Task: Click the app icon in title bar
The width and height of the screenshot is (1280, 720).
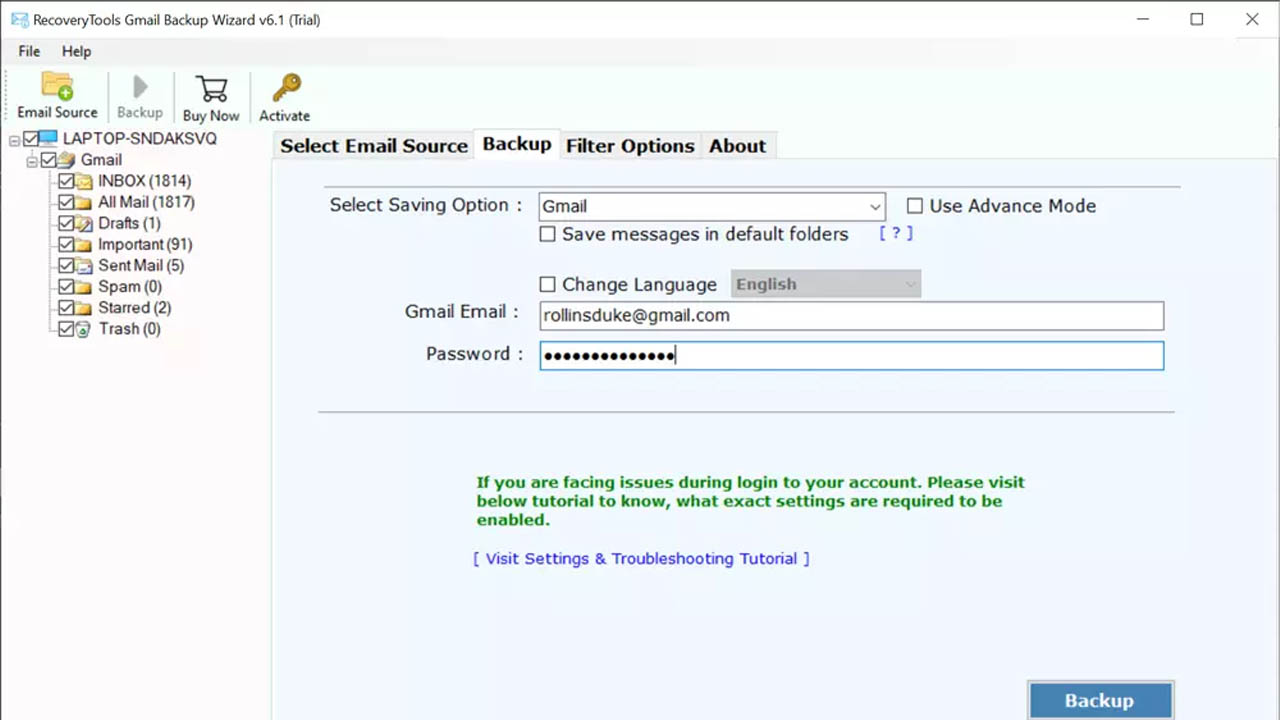Action: (19, 19)
